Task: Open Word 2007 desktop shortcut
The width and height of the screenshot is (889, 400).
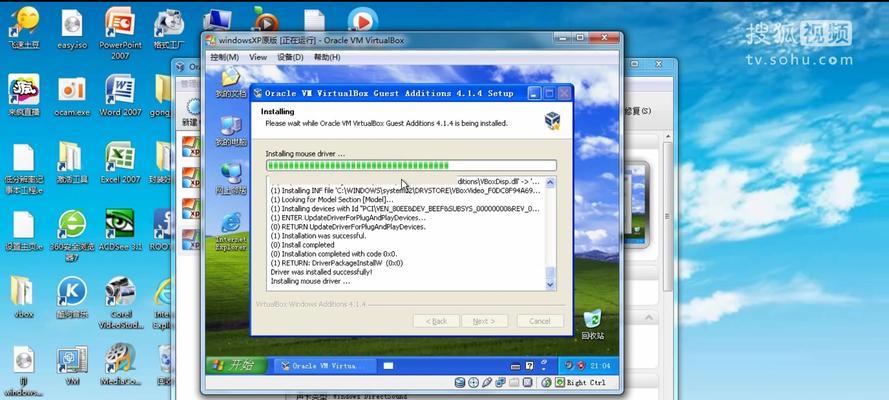Action: point(120,95)
